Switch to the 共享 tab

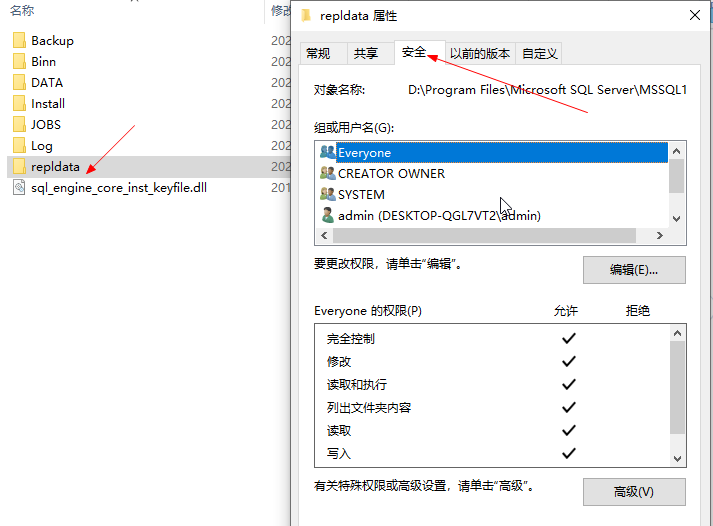point(366,54)
